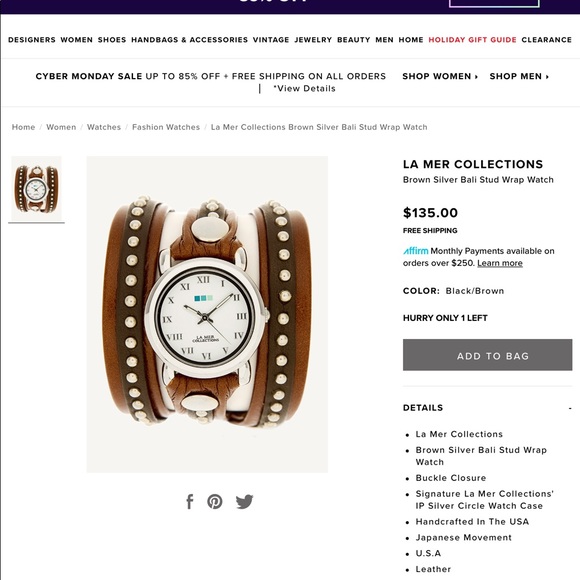Image resolution: width=580 pixels, height=580 pixels.
Task: Open the Jewelry menu
Action: (x=313, y=40)
